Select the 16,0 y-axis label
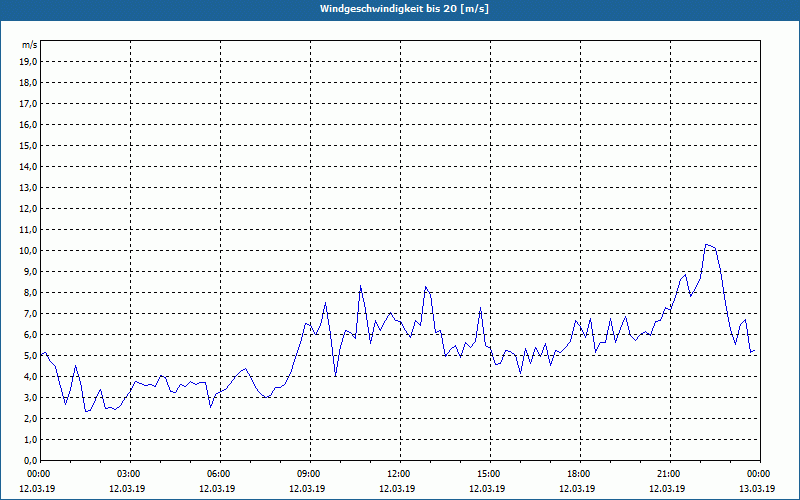This screenshot has height=500, width=800. 29,124
